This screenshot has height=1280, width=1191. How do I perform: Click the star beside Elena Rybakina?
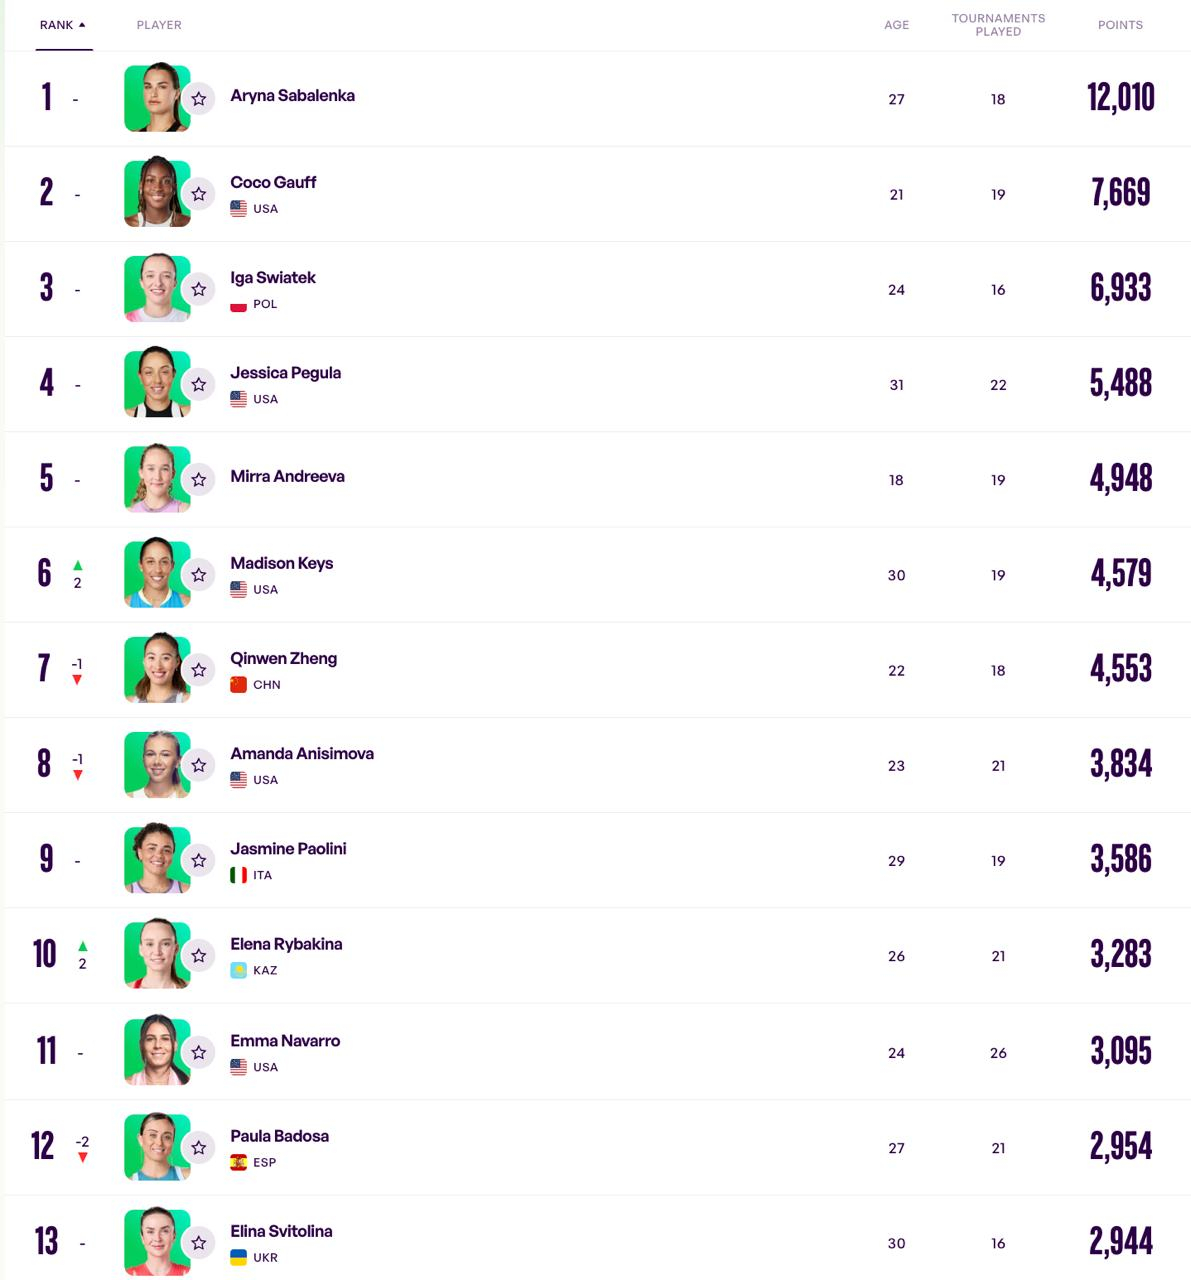click(199, 956)
